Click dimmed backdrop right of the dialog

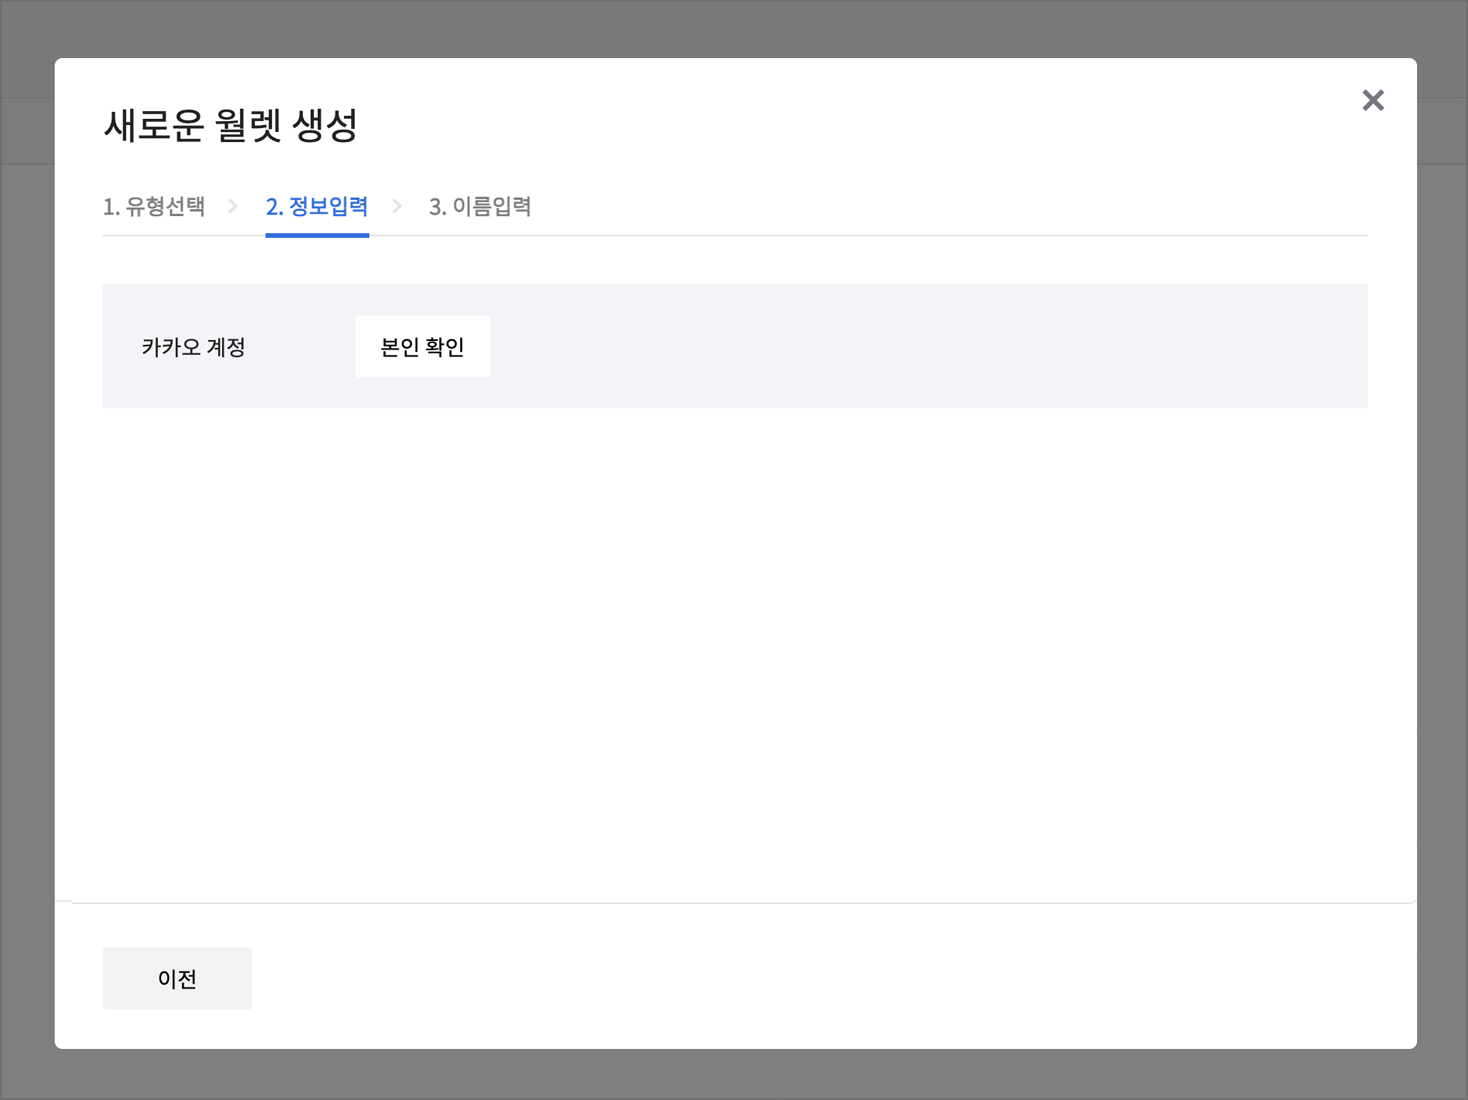click(1442, 550)
